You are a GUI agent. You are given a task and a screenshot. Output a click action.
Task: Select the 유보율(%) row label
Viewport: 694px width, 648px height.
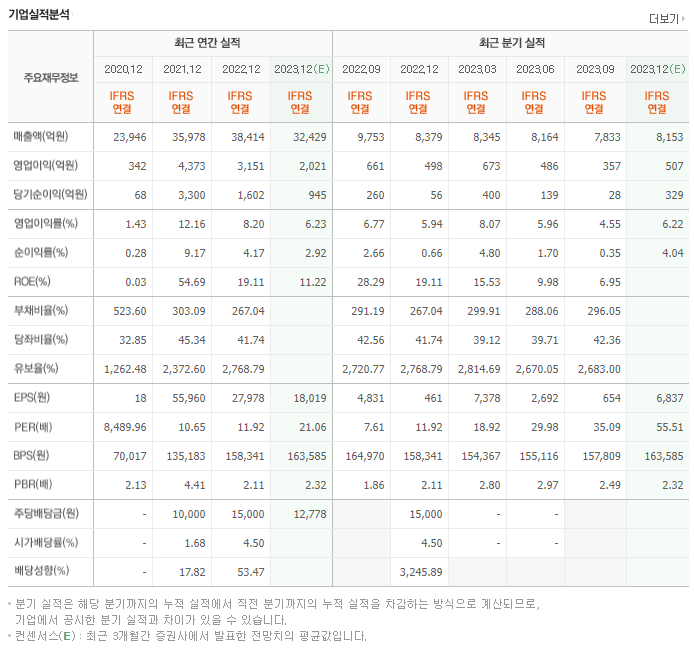(35, 368)
